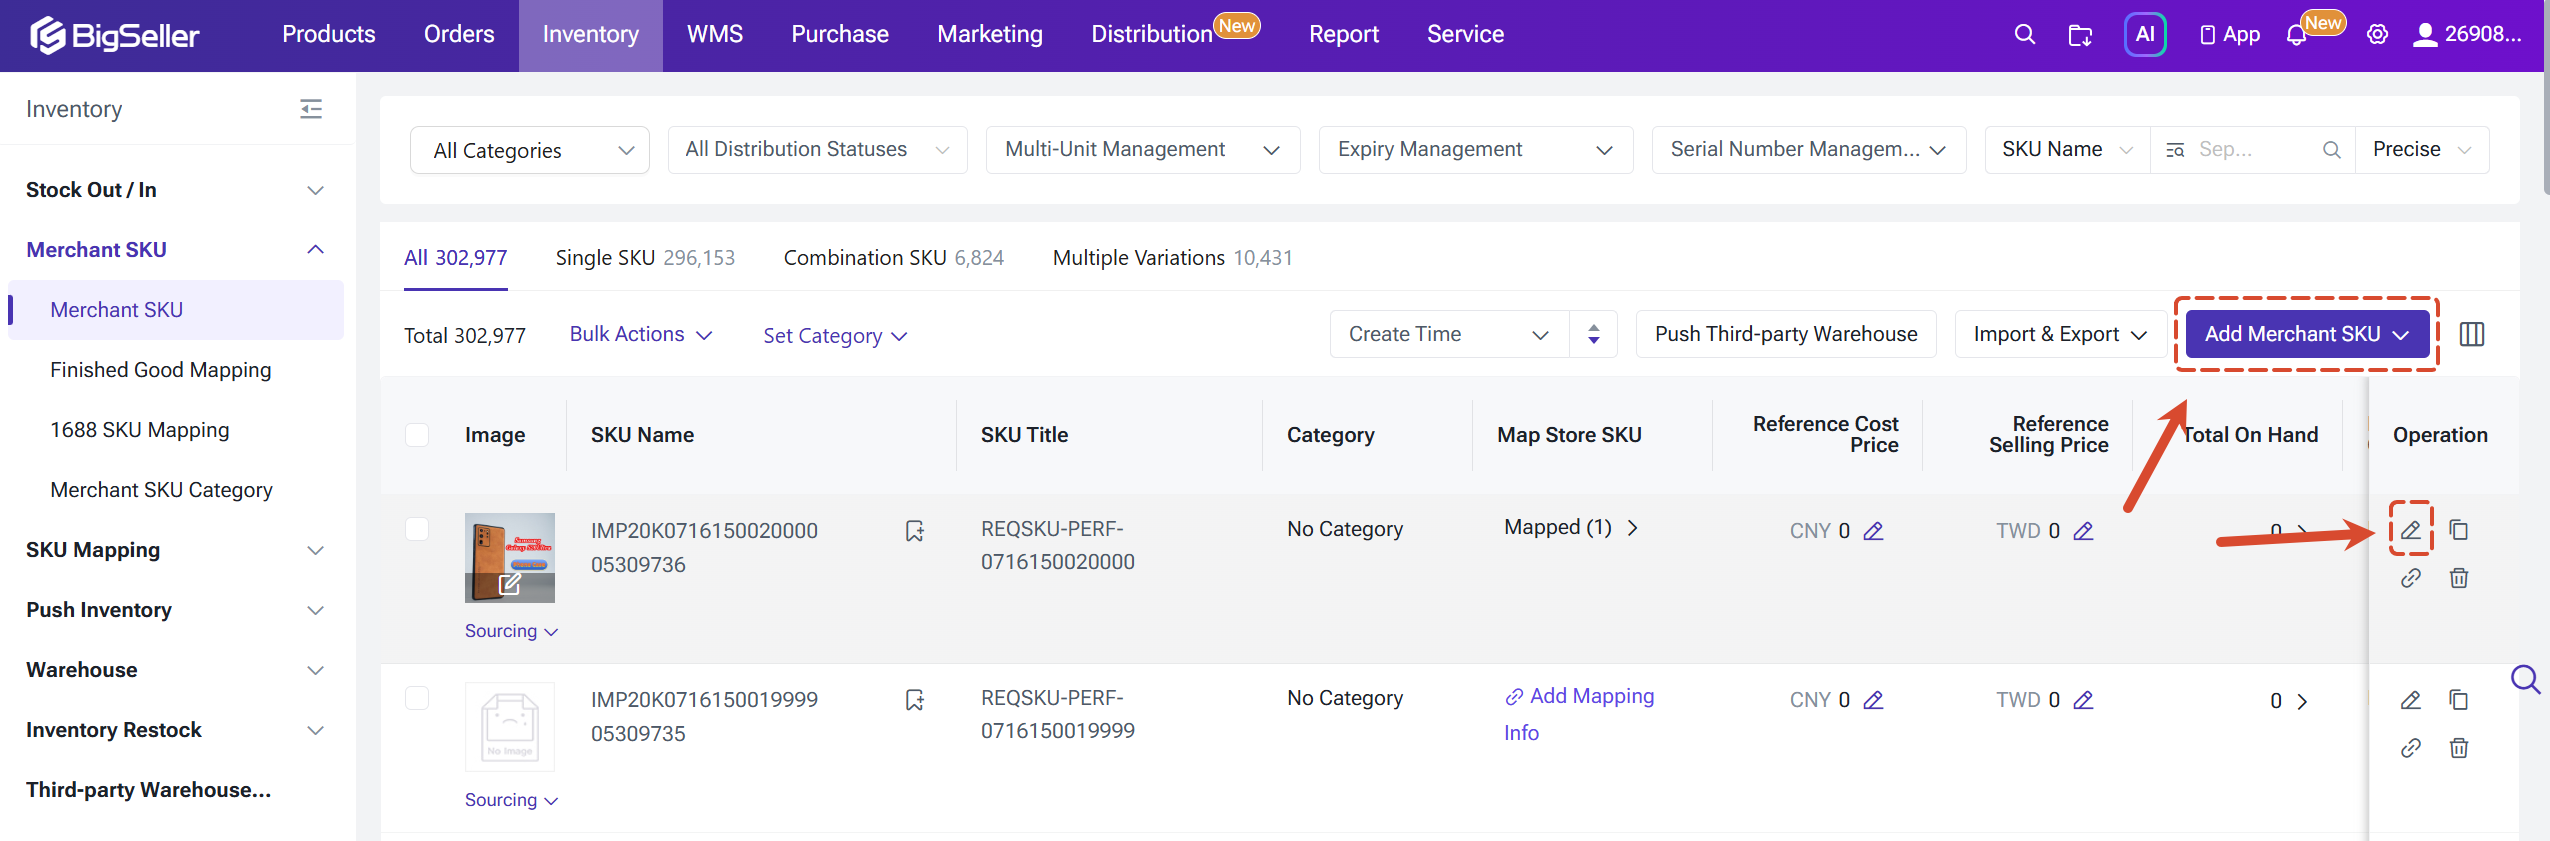Check the box for SKU IMP20K0716150020000

pyautogui.click(x=417, y=529)
